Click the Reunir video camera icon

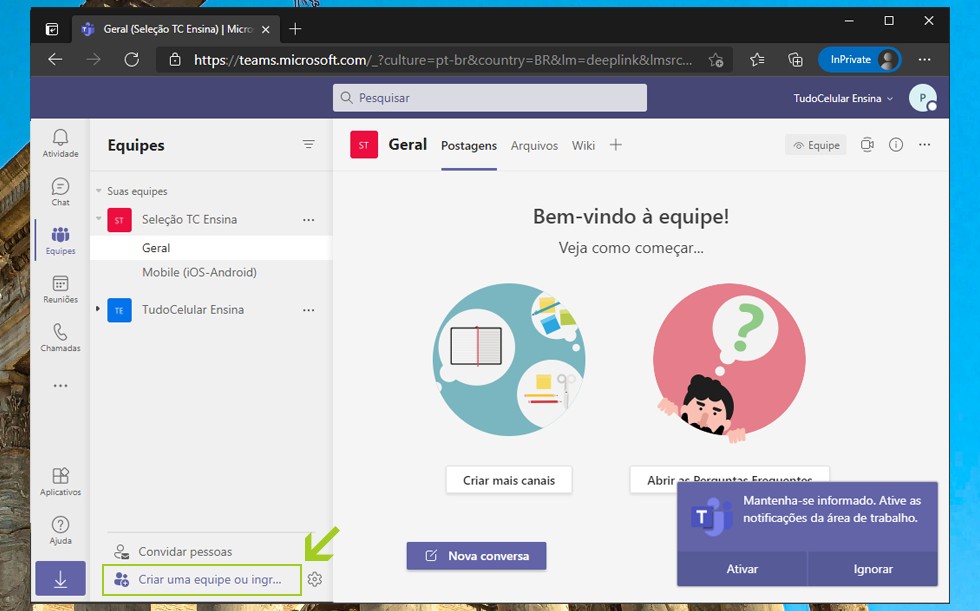(x=867, y=145)
